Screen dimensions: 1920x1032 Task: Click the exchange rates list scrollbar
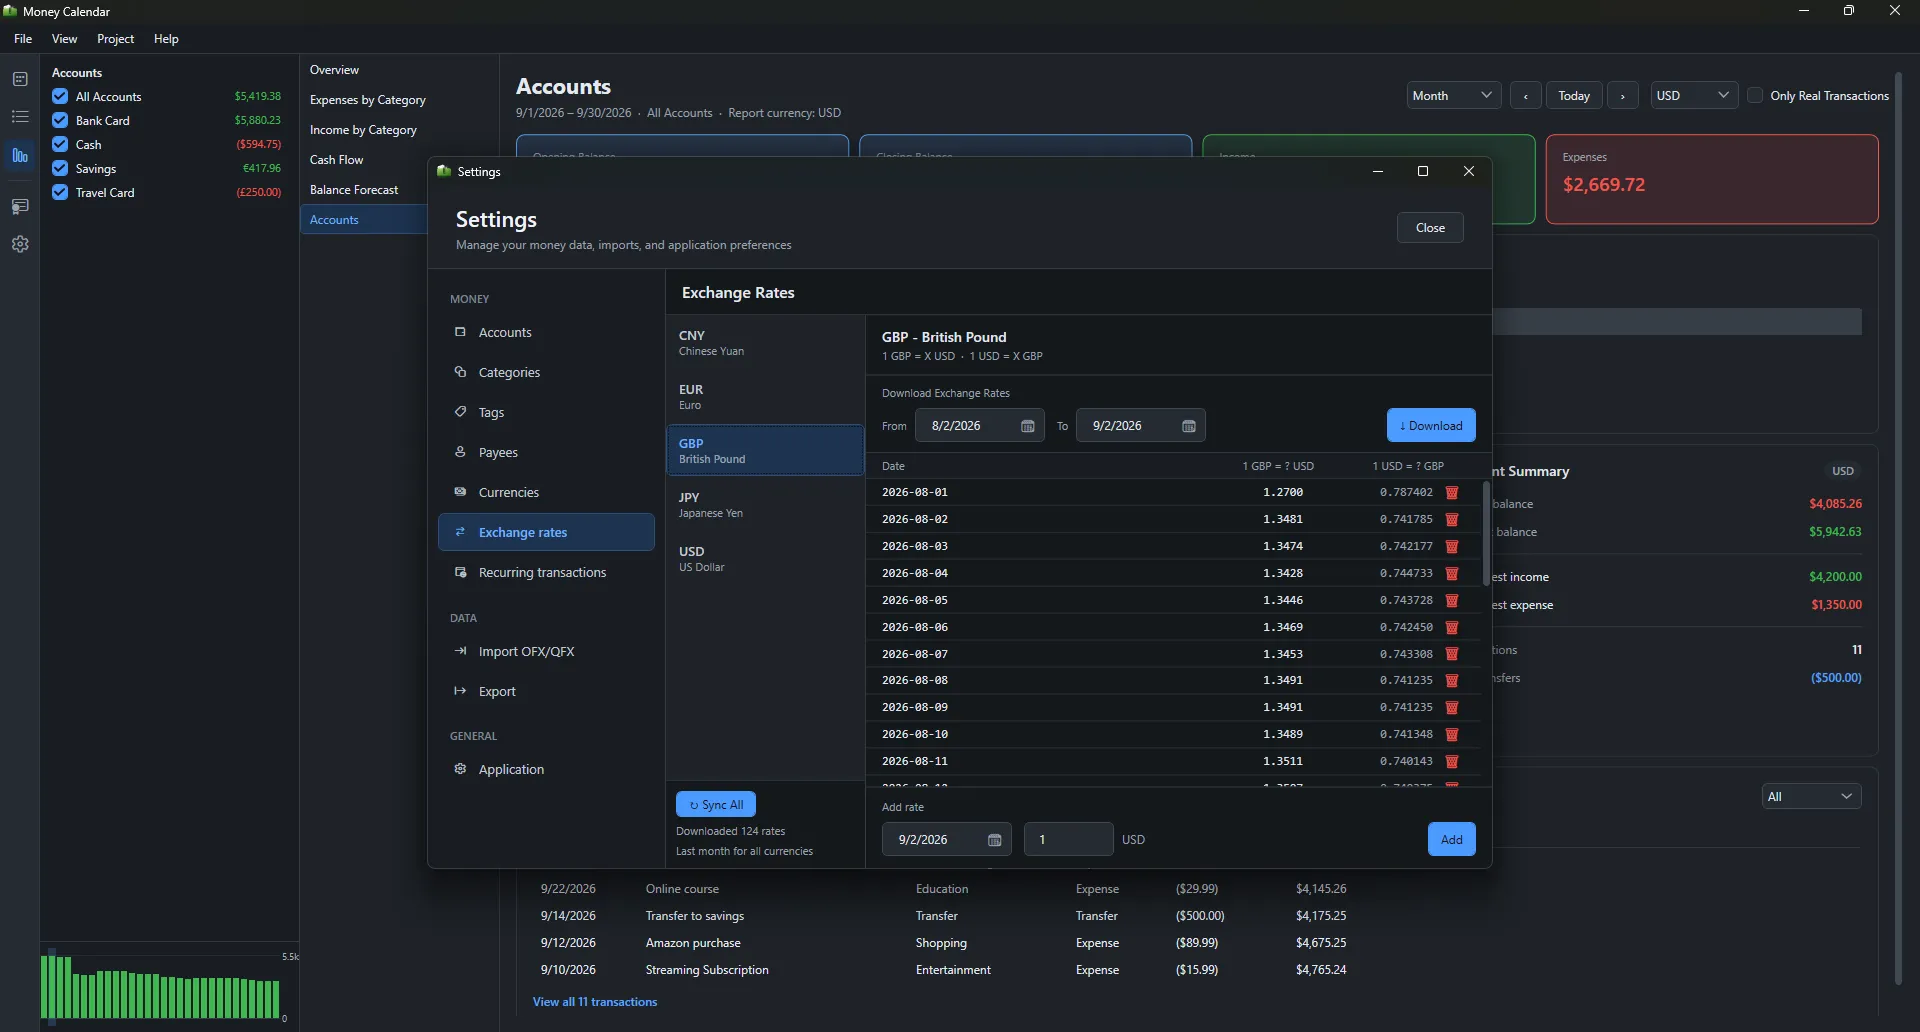coord(1486,535)
